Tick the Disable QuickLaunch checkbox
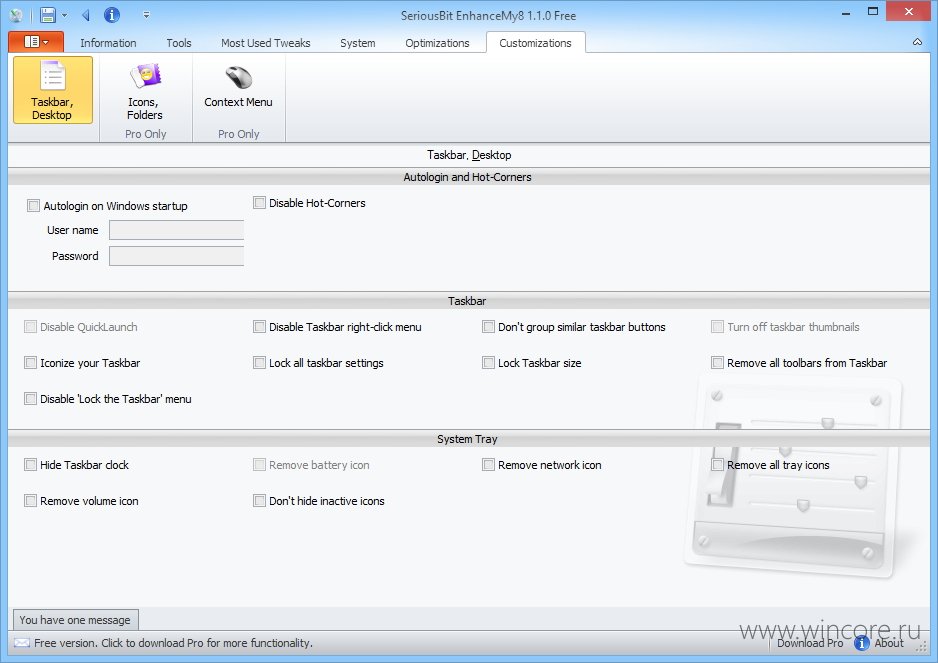This screenshot has height=663, width=938. 30,327
